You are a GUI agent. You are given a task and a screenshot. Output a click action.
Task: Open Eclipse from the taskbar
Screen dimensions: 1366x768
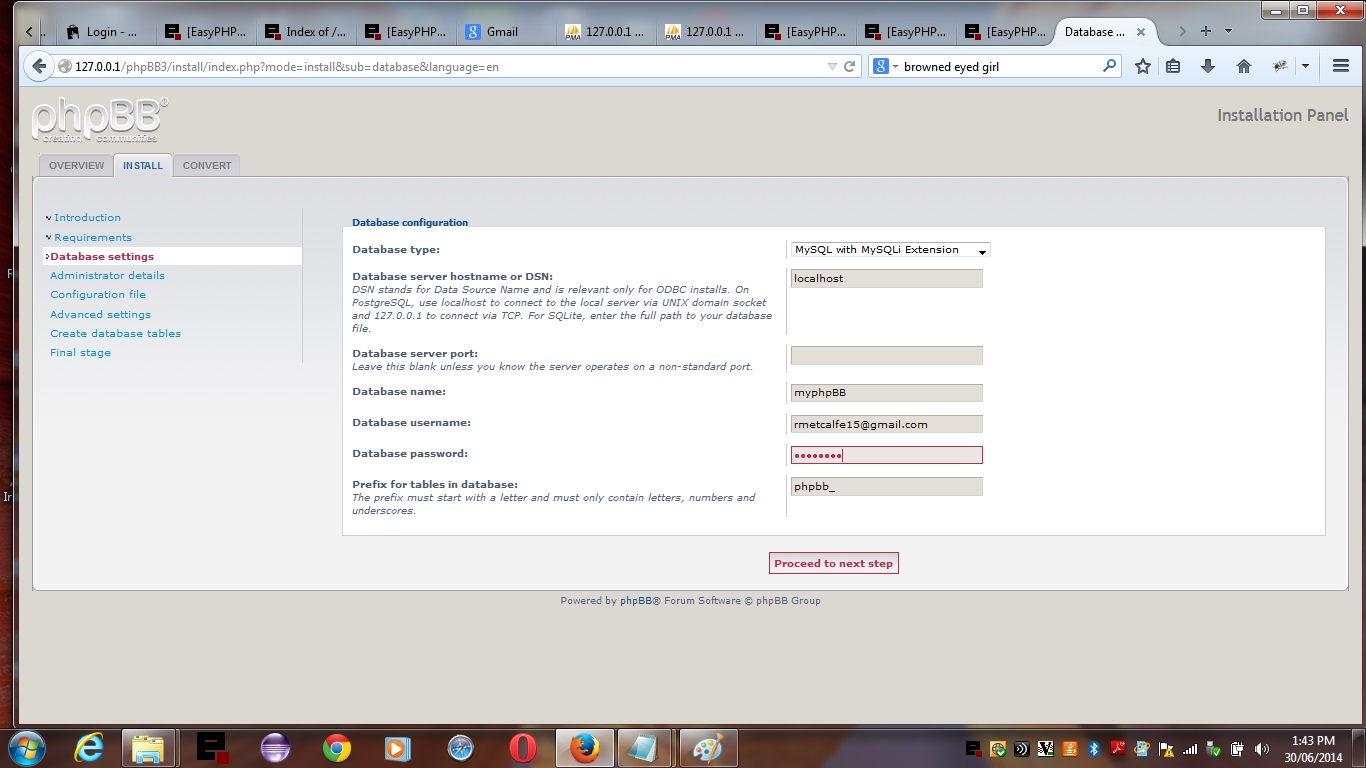(274, 748)
